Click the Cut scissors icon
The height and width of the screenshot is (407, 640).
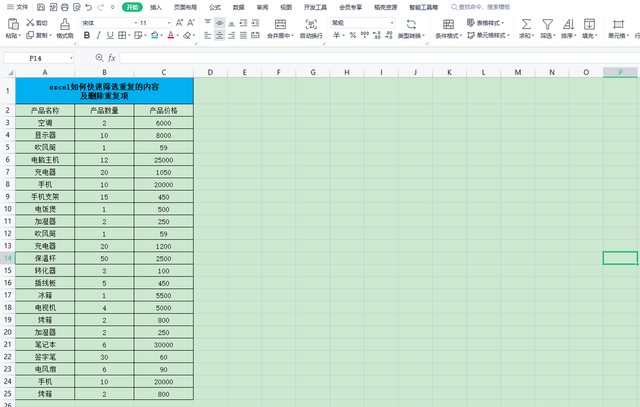[30, 22]
